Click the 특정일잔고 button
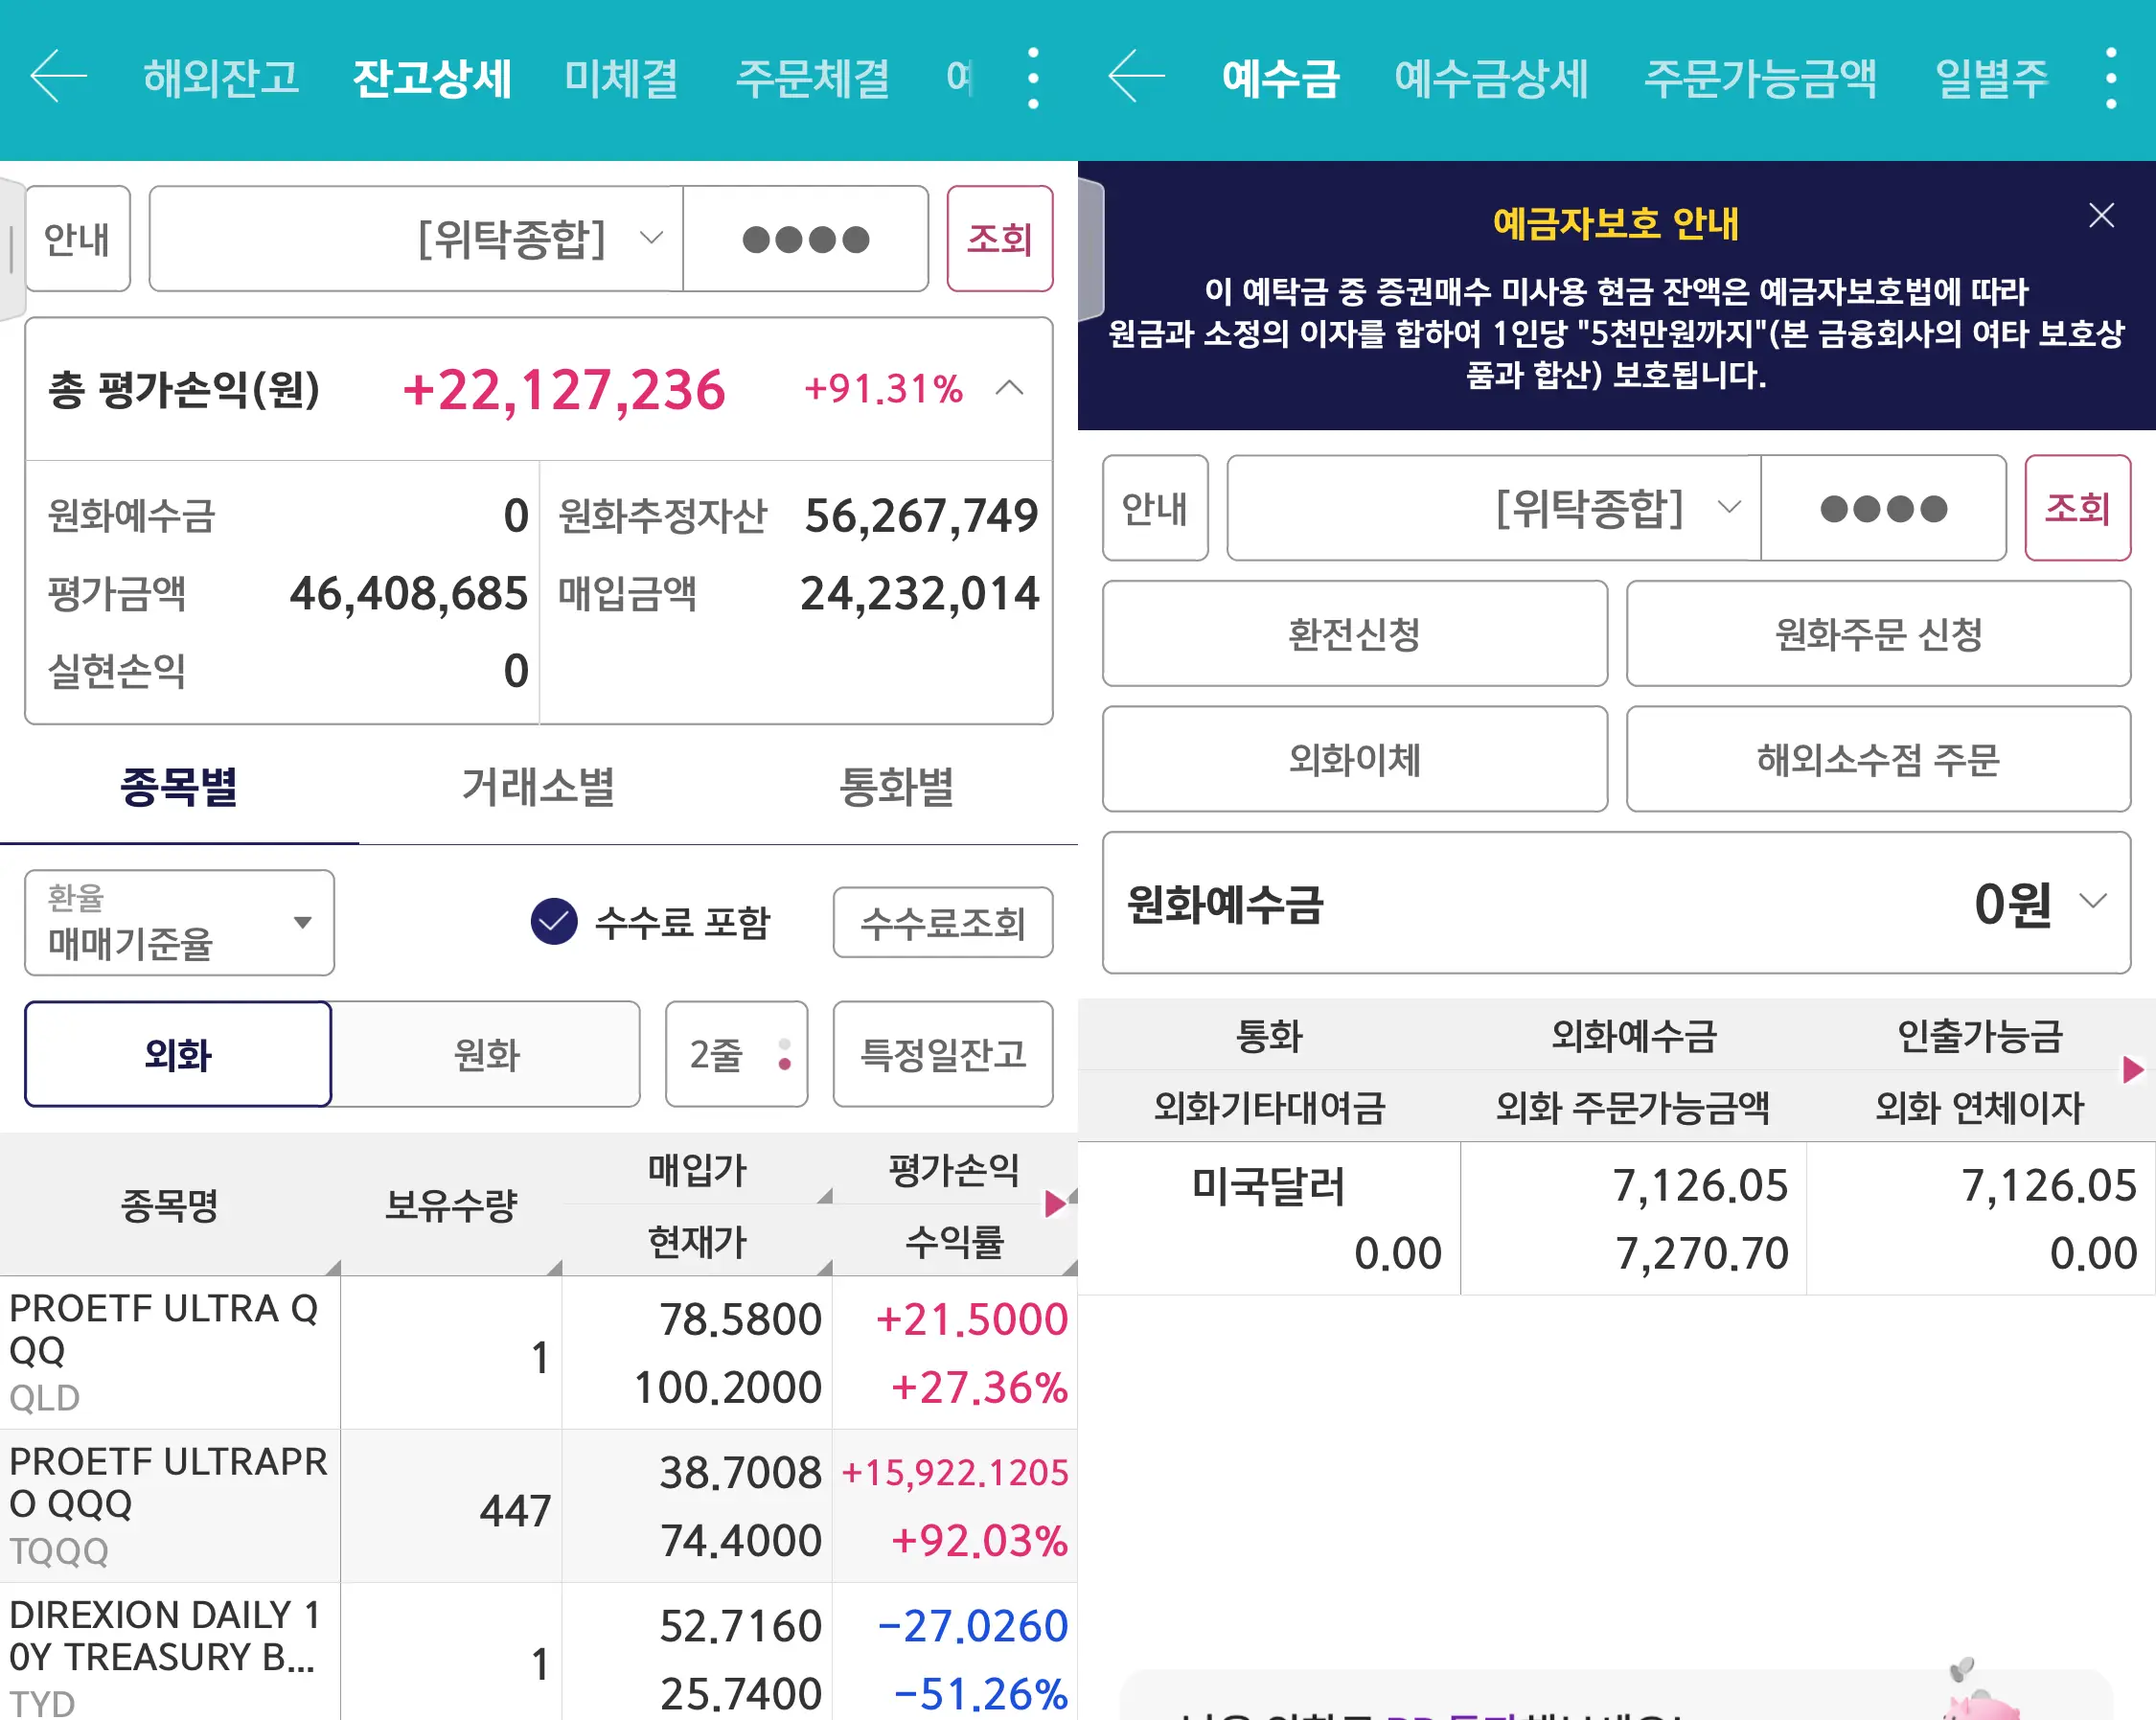 943,1054
